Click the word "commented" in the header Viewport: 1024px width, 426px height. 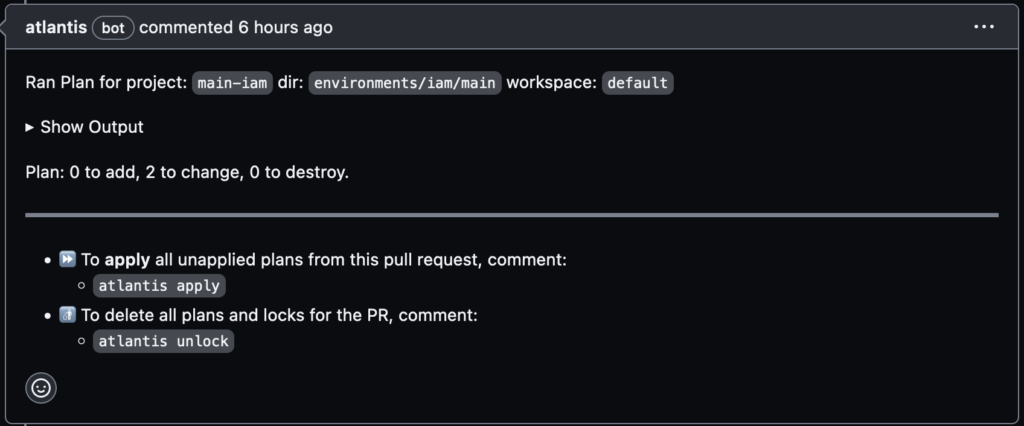(186, 28)
